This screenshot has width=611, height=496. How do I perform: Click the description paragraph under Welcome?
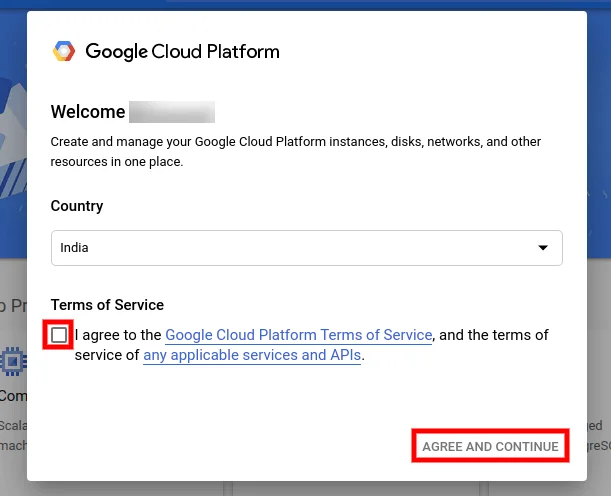coord(296,151)
